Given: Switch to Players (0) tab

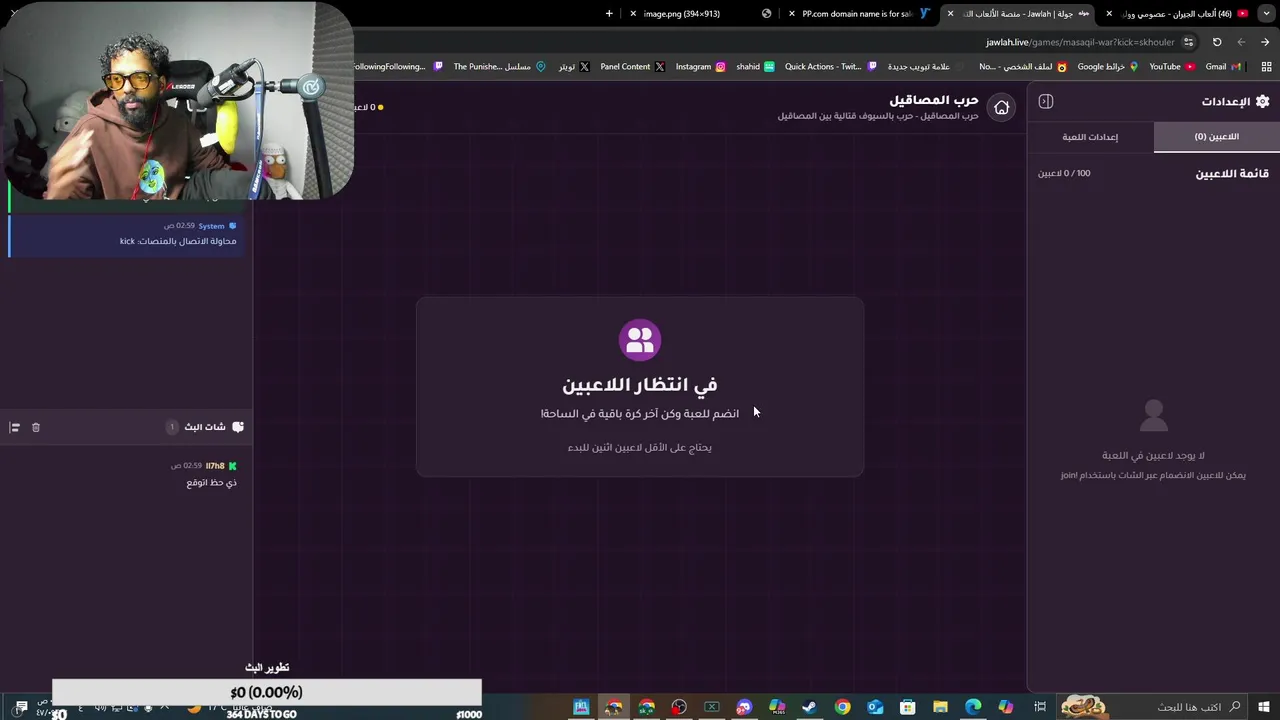Looking at the screenshot, I should pos(1216,137).
